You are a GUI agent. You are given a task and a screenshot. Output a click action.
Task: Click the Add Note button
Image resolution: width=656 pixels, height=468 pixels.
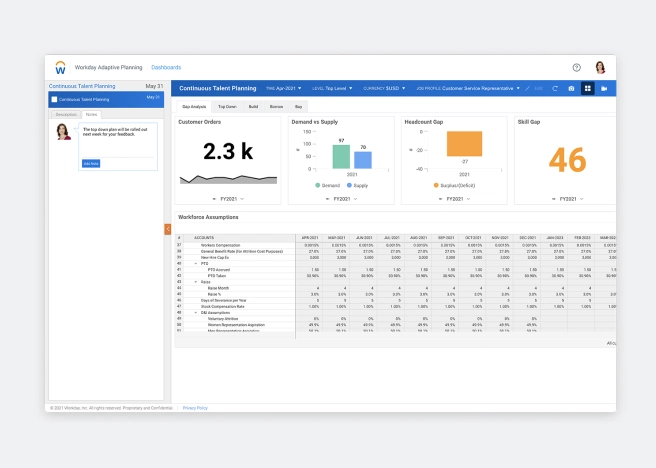click(x=91, y=164)
